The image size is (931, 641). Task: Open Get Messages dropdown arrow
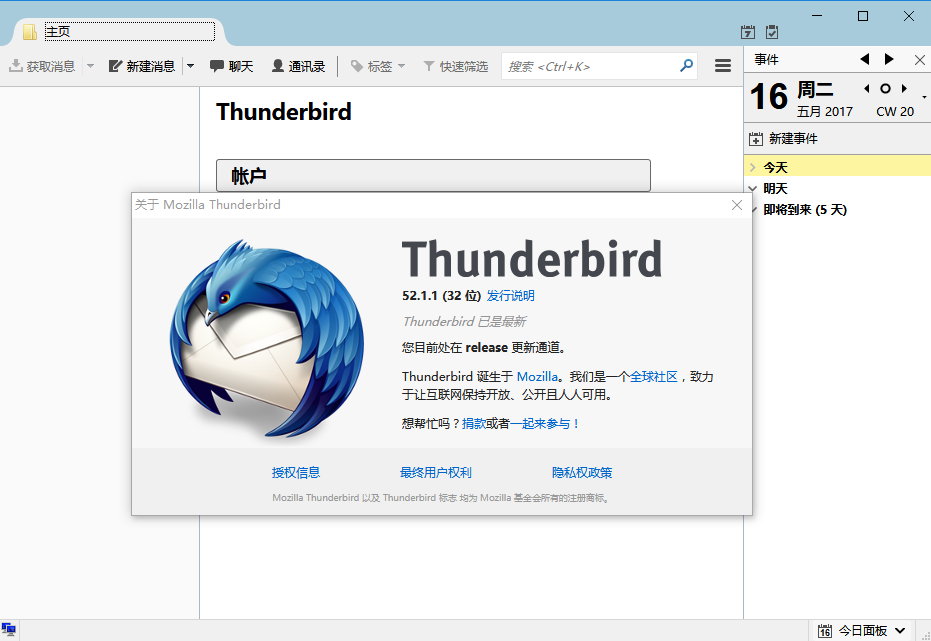tap(90, 66)
